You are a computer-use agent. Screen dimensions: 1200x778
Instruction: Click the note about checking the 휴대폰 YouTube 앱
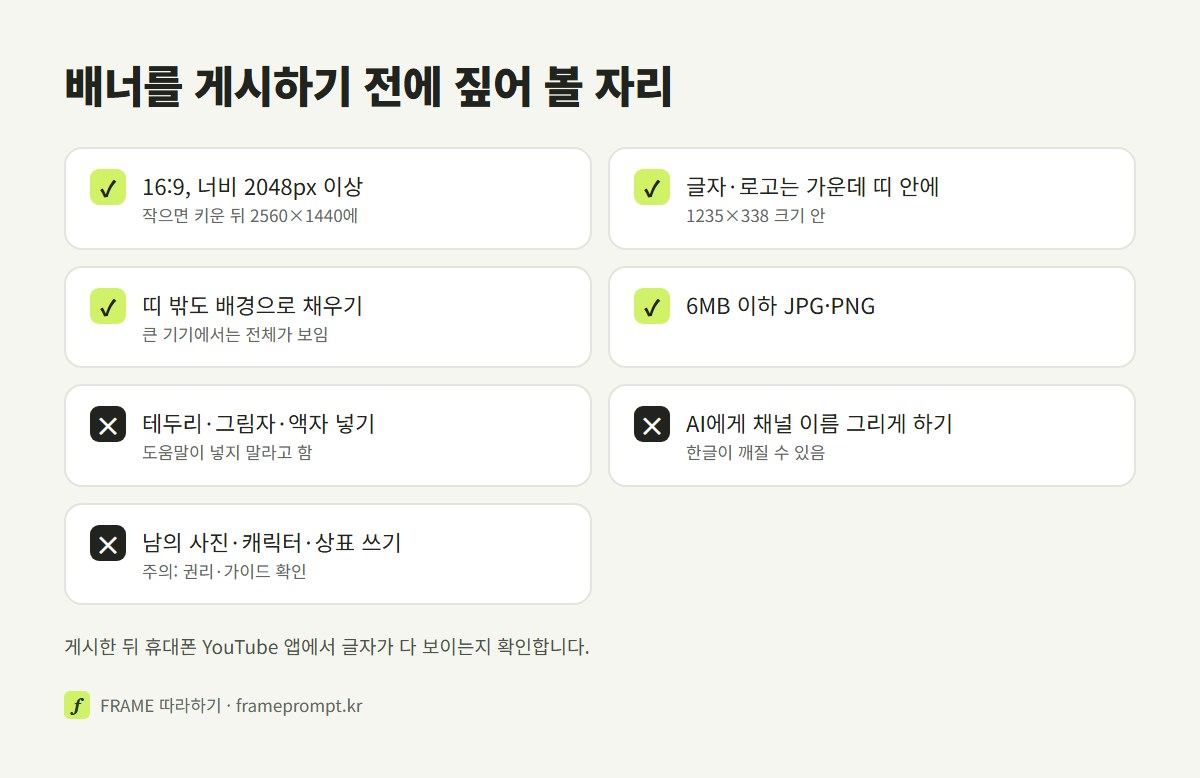(327, 647)
